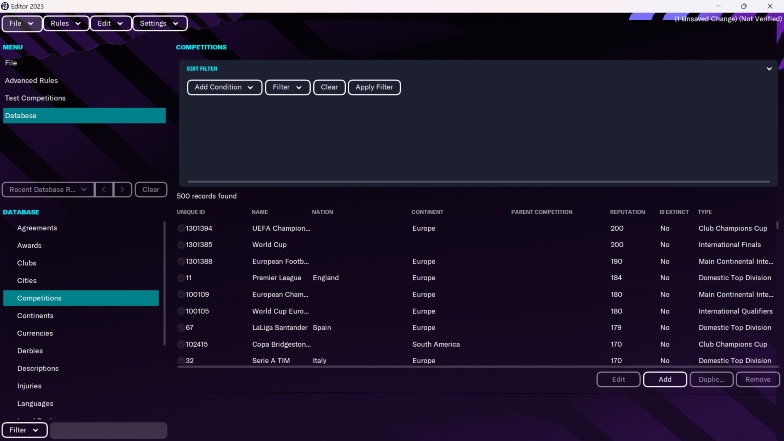The image size is (784, 441).
Task: Sort by the Type column header
Action: (704, 212)
